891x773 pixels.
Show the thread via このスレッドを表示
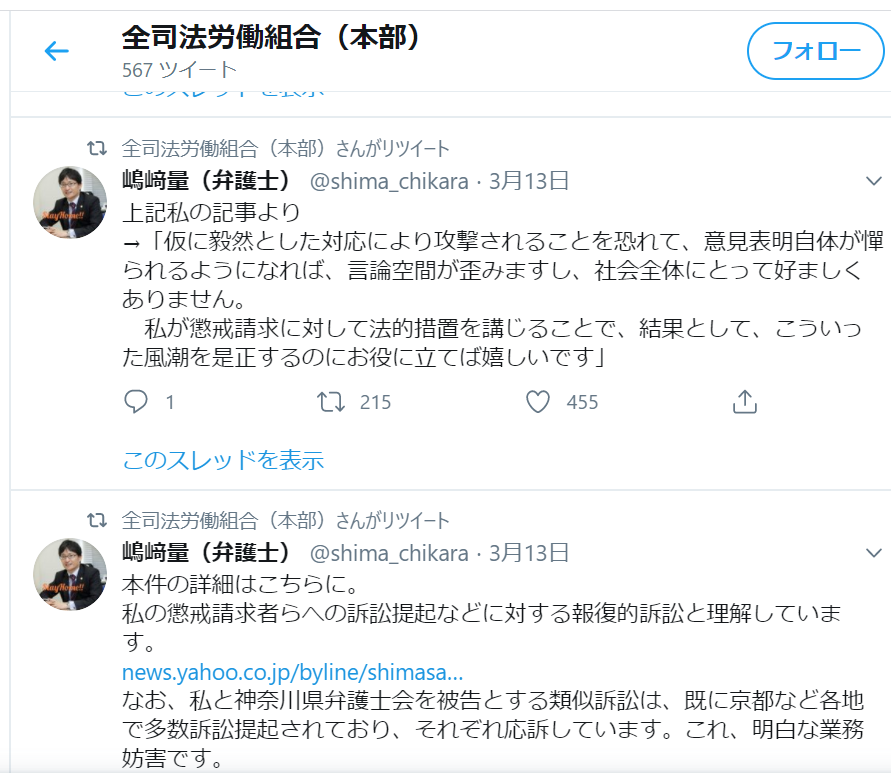click(223, 460)
